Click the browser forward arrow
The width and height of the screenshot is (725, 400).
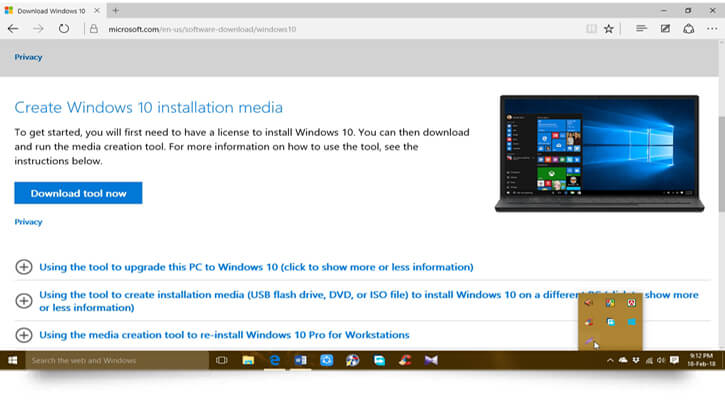(38, 29)
